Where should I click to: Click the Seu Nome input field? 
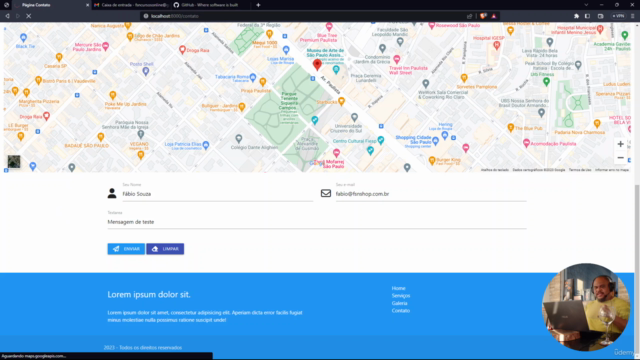point(218,194)
